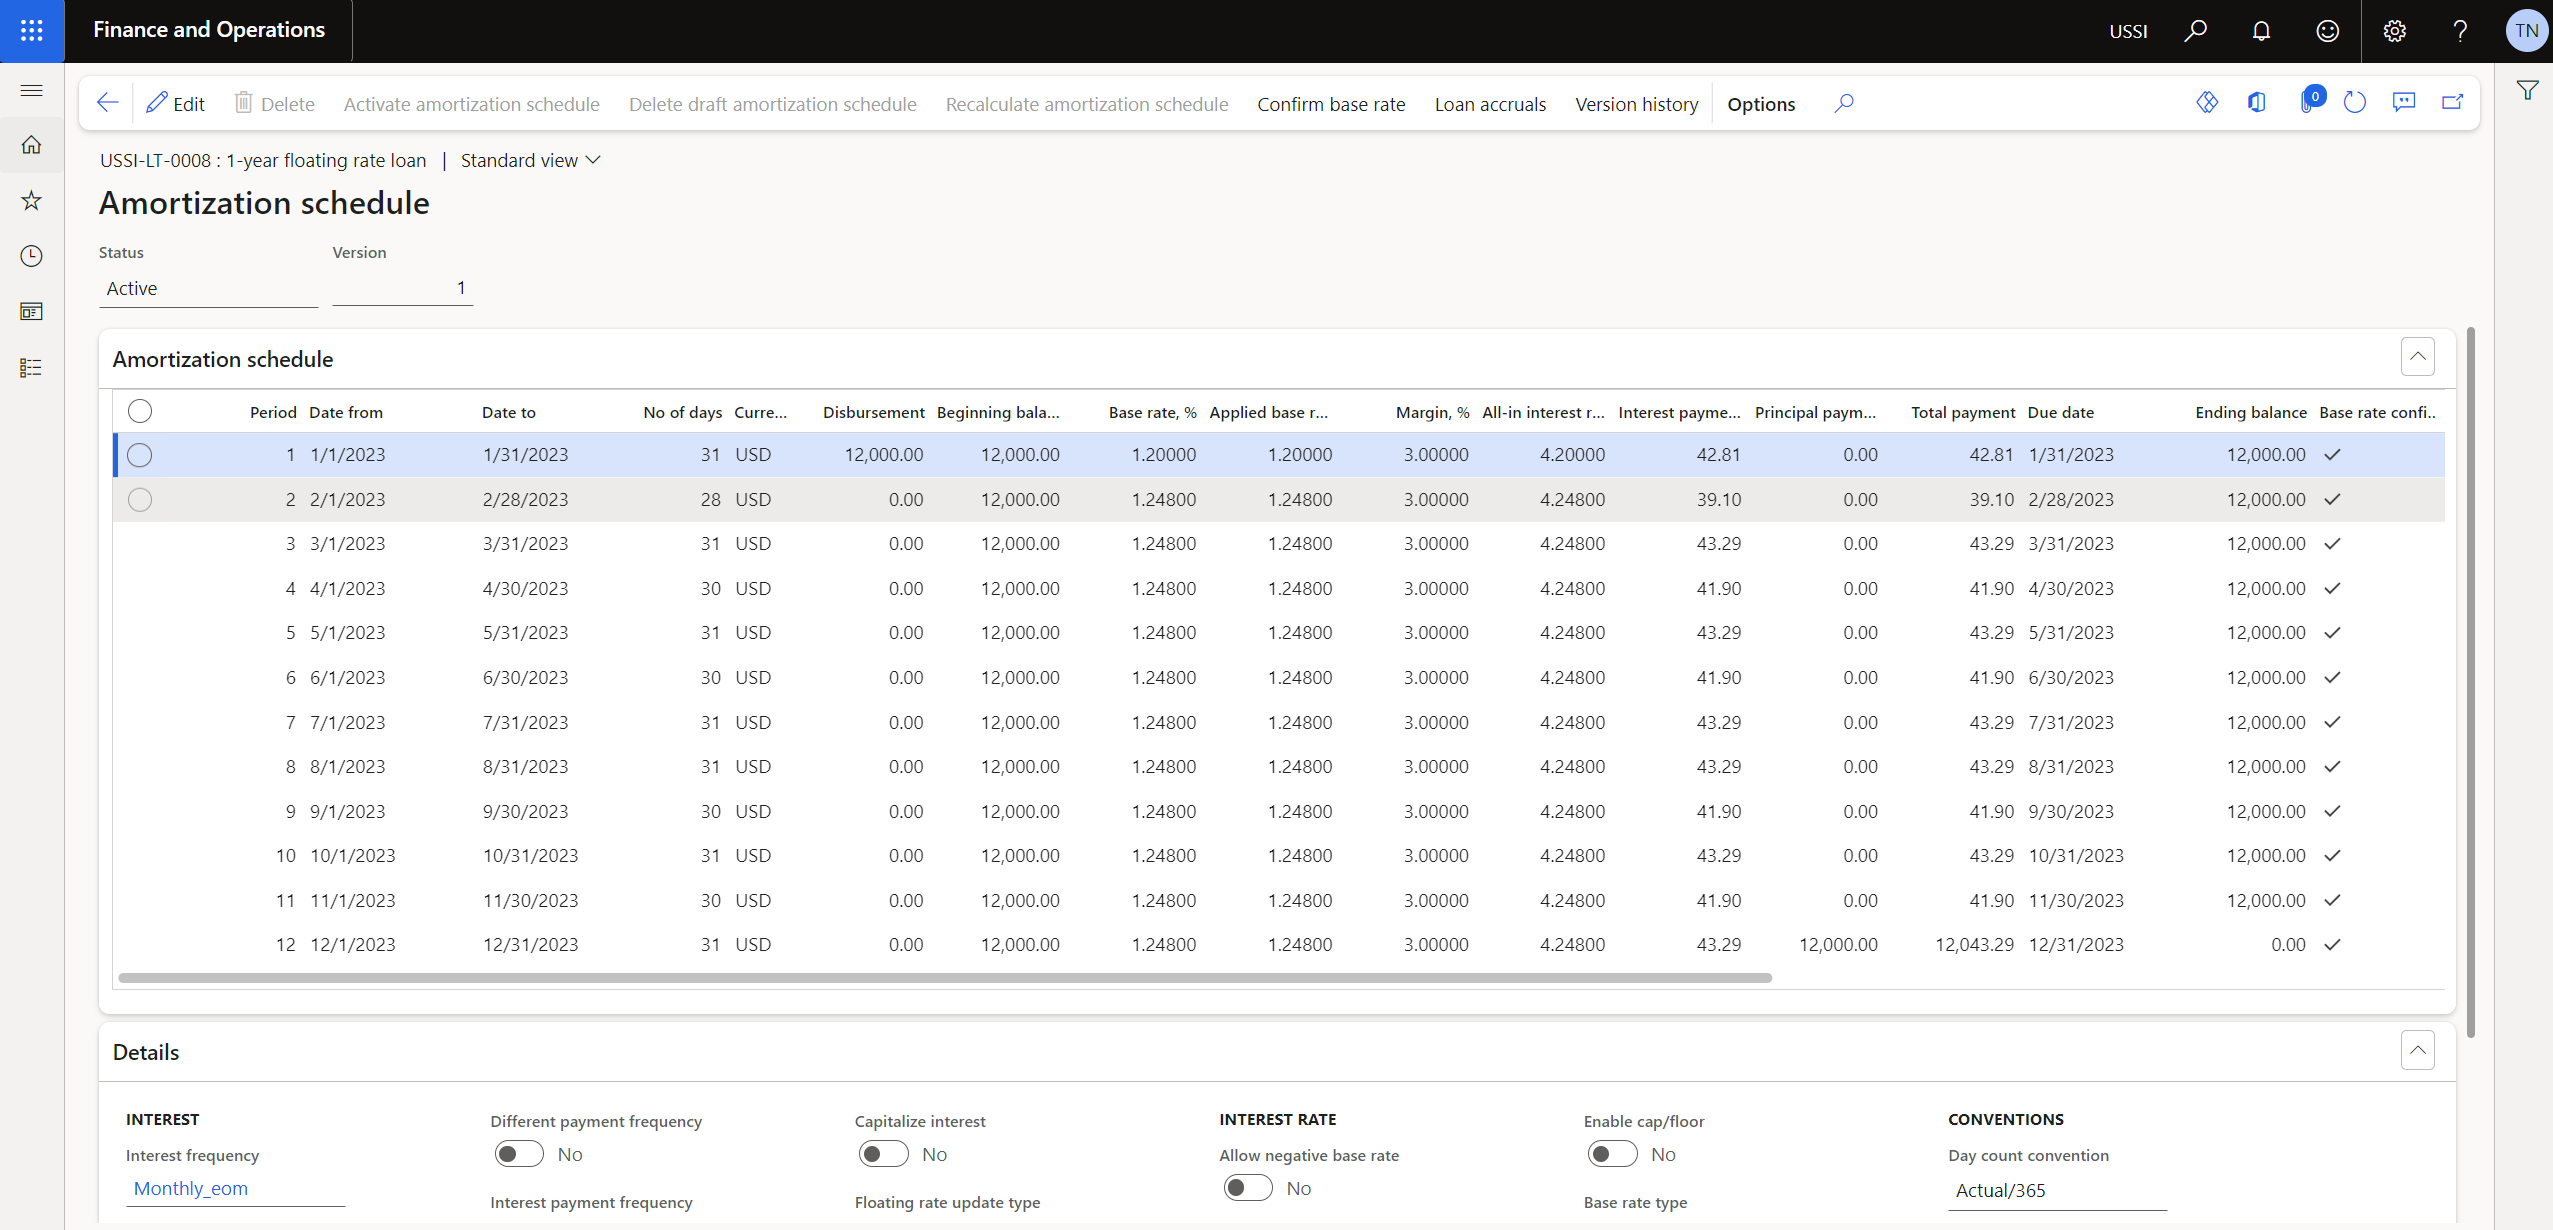Open search with the magnifying glass icon
The image size is (2553, 1230).
point(2195,30)
